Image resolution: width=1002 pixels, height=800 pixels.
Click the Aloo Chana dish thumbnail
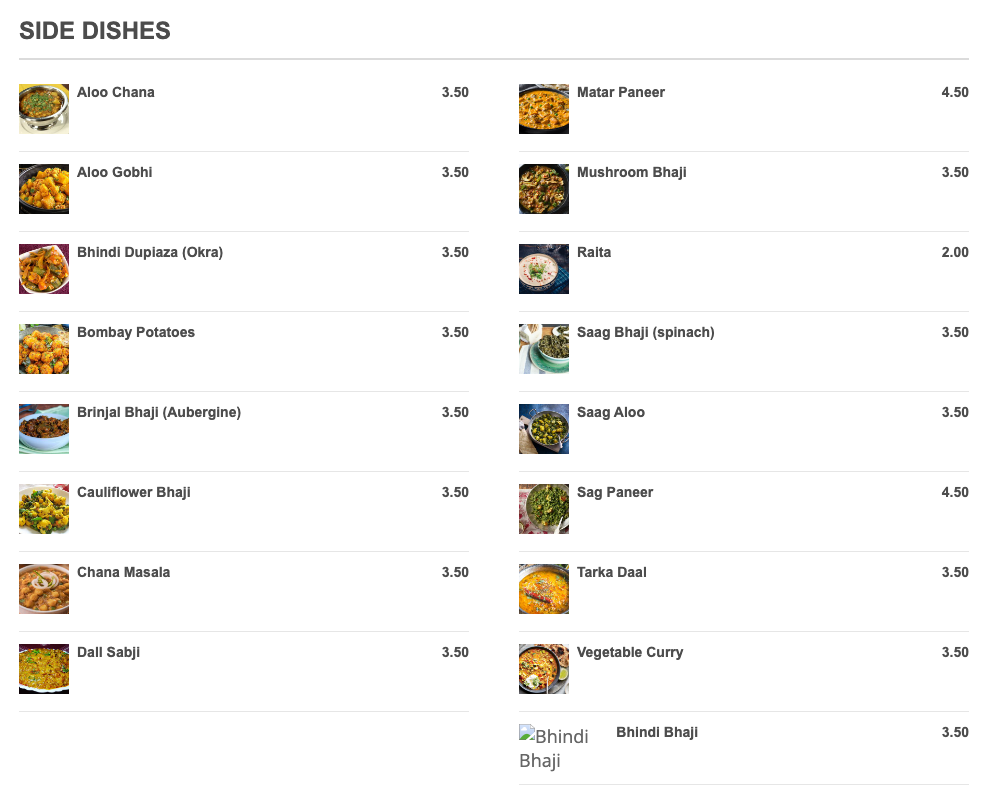(x=44, y=109)
